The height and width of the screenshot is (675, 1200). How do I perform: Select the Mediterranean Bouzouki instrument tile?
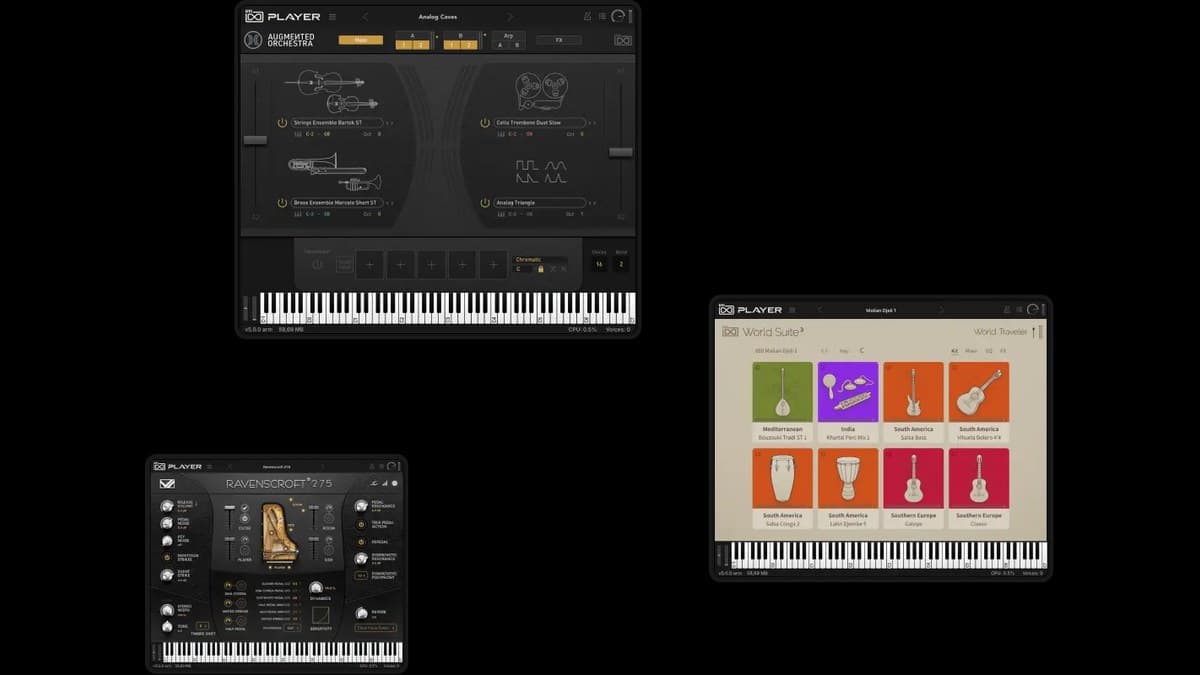[782, 402]
